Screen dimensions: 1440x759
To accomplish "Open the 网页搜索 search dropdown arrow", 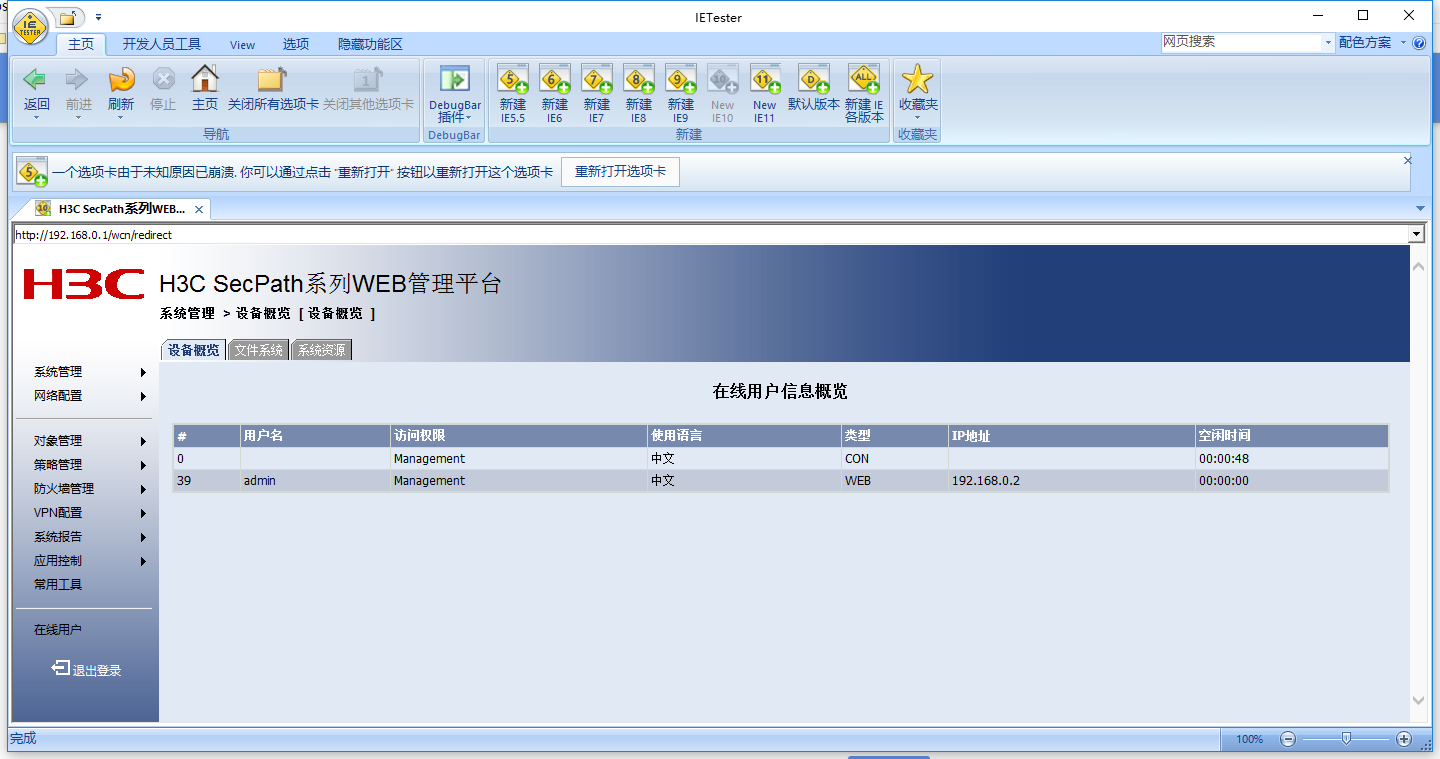I will (x=1328, y=42).
